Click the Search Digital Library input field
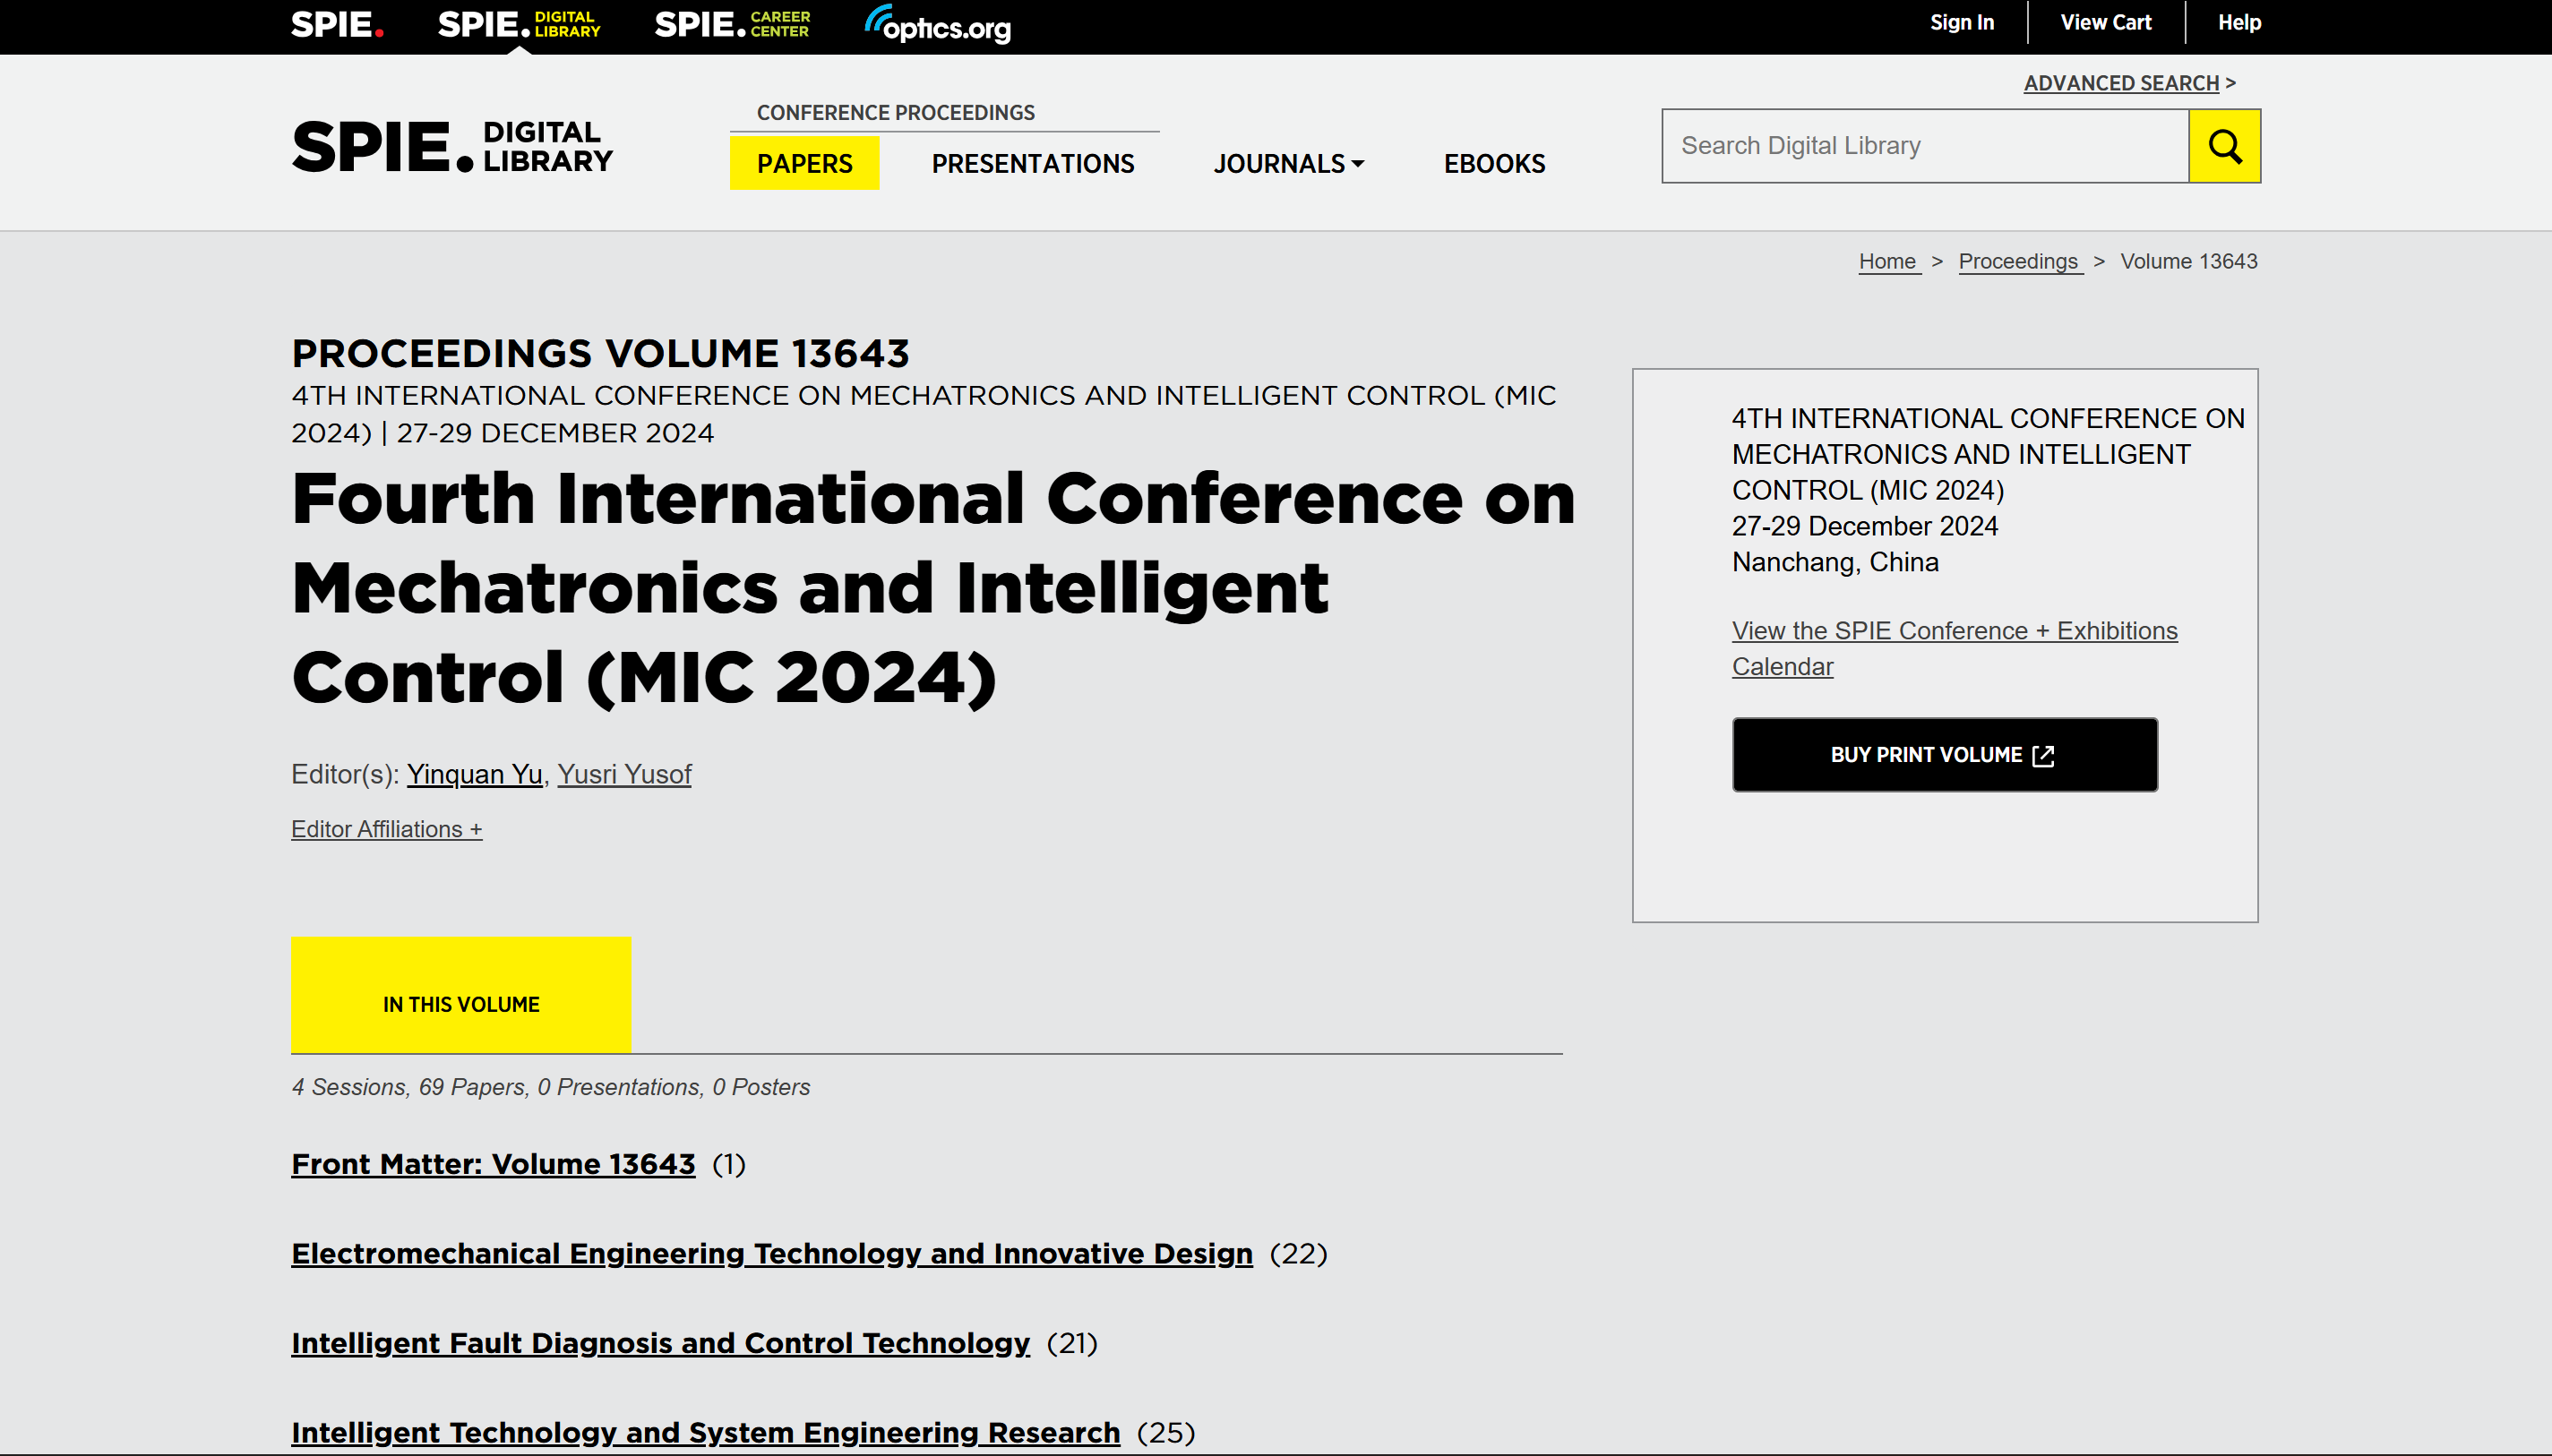Screen dimensions: 2552x1456 click(1924, 146)
